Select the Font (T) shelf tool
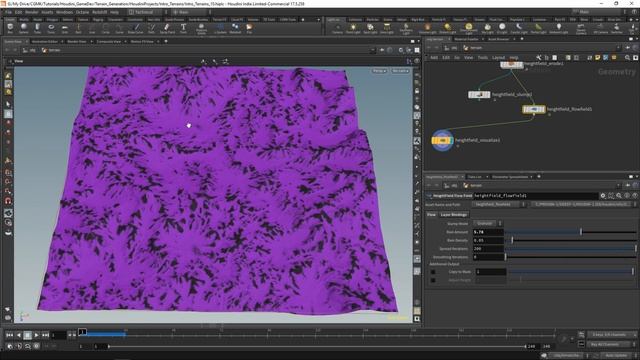Viewport: 640px width, 360px height. point(183,28)
